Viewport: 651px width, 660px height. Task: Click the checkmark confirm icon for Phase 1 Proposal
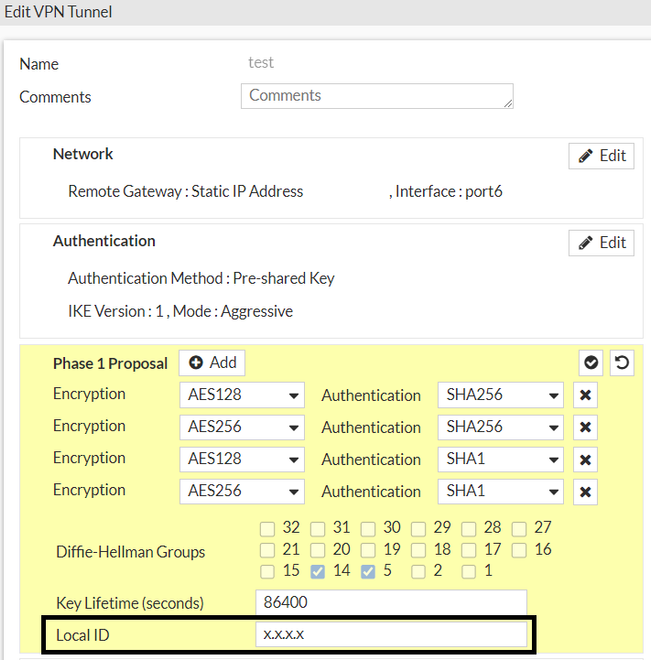coord(591,363)
